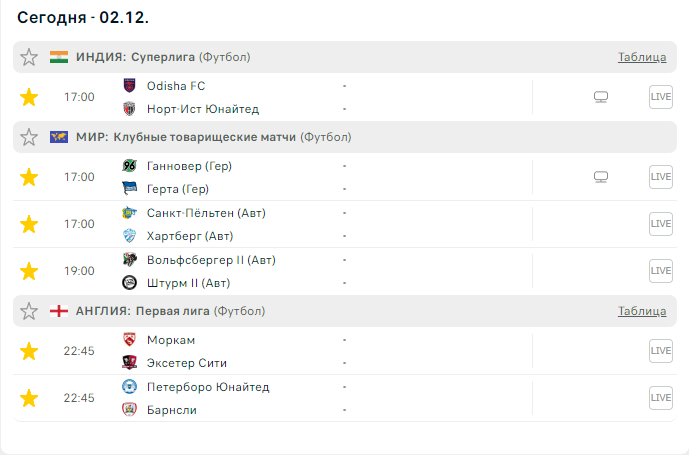Open LIVE icon for Ганновер match
Viewport: 689px width, 455px height.
[x=660, y=177]
